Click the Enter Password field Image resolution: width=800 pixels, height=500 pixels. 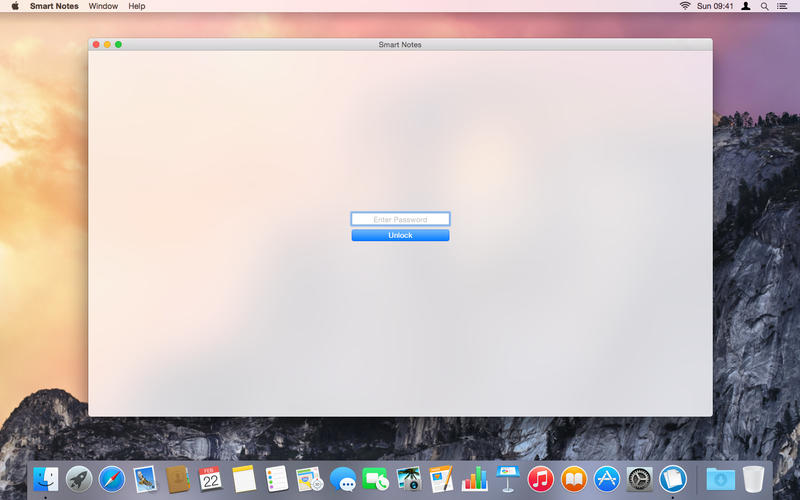[400, 219]
